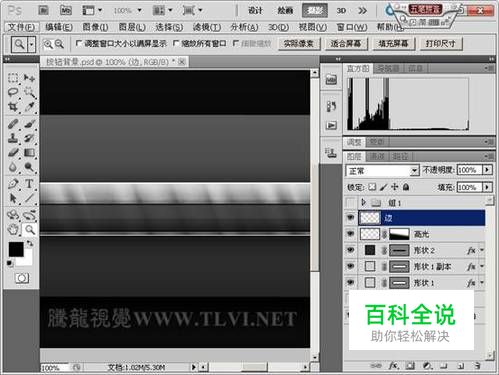Click the 填充屏幕 button

click(x=393, y=44)
